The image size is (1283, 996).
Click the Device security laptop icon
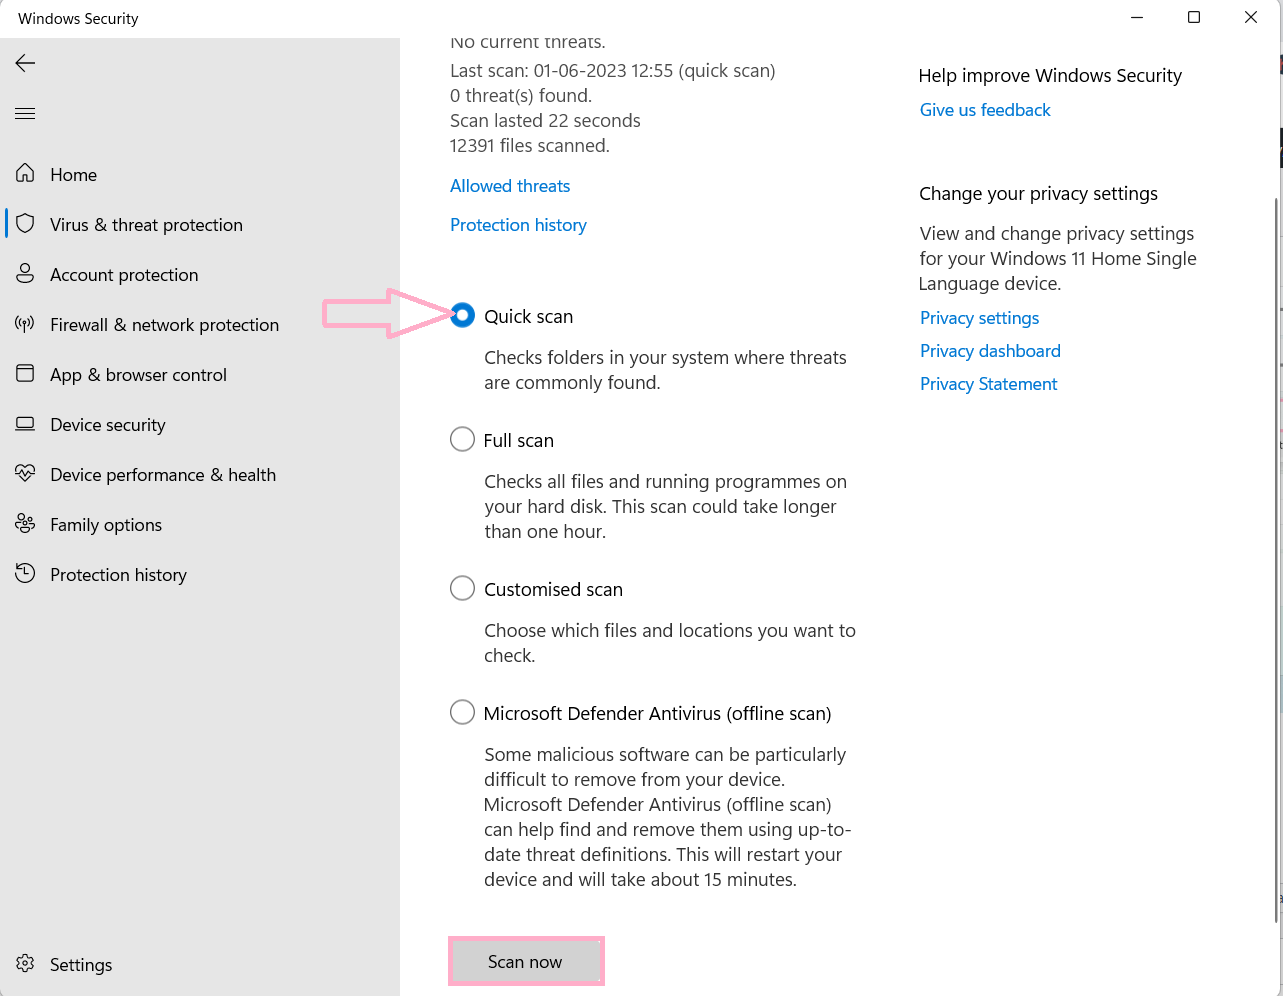[26, 424]
